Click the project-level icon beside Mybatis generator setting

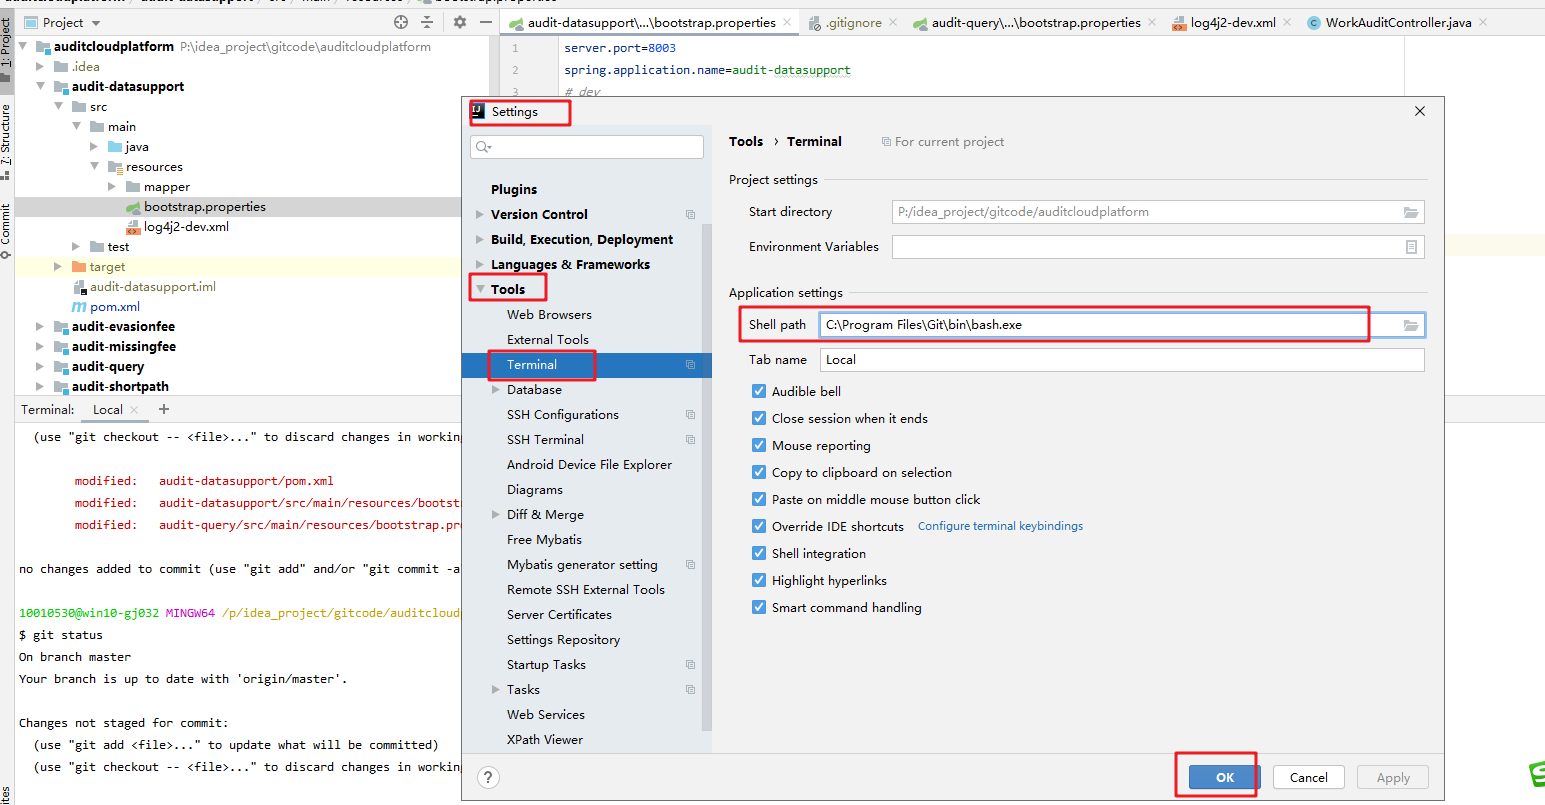click(690, 565)
